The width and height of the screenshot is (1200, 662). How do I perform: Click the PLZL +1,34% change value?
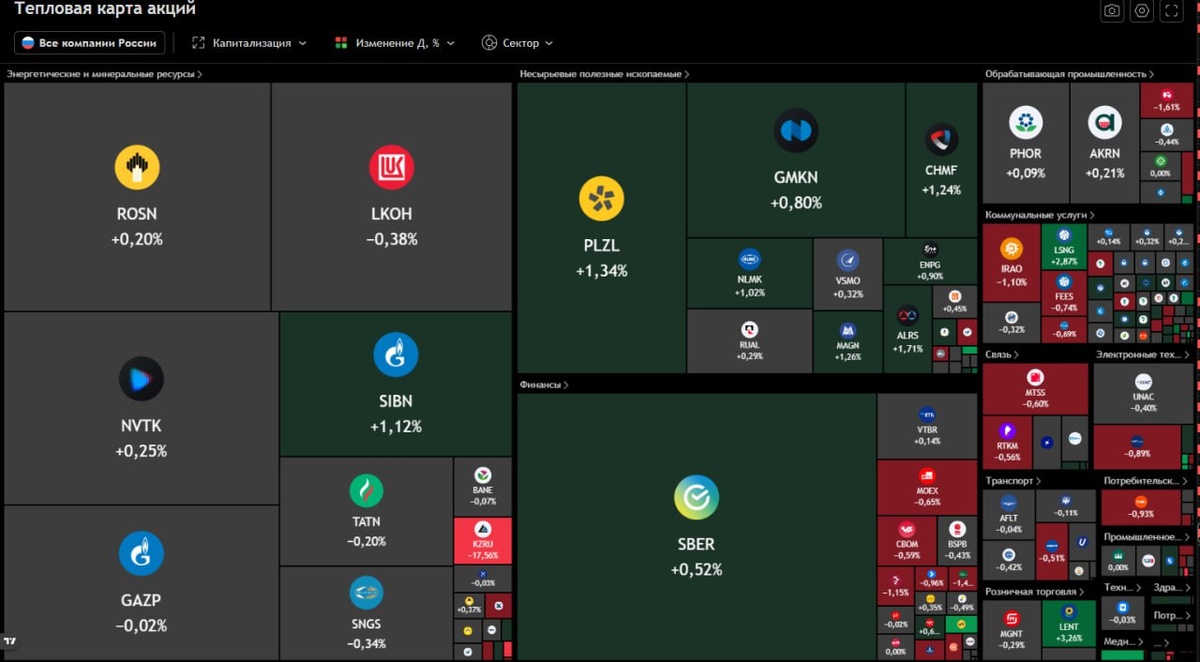[602, 271]
